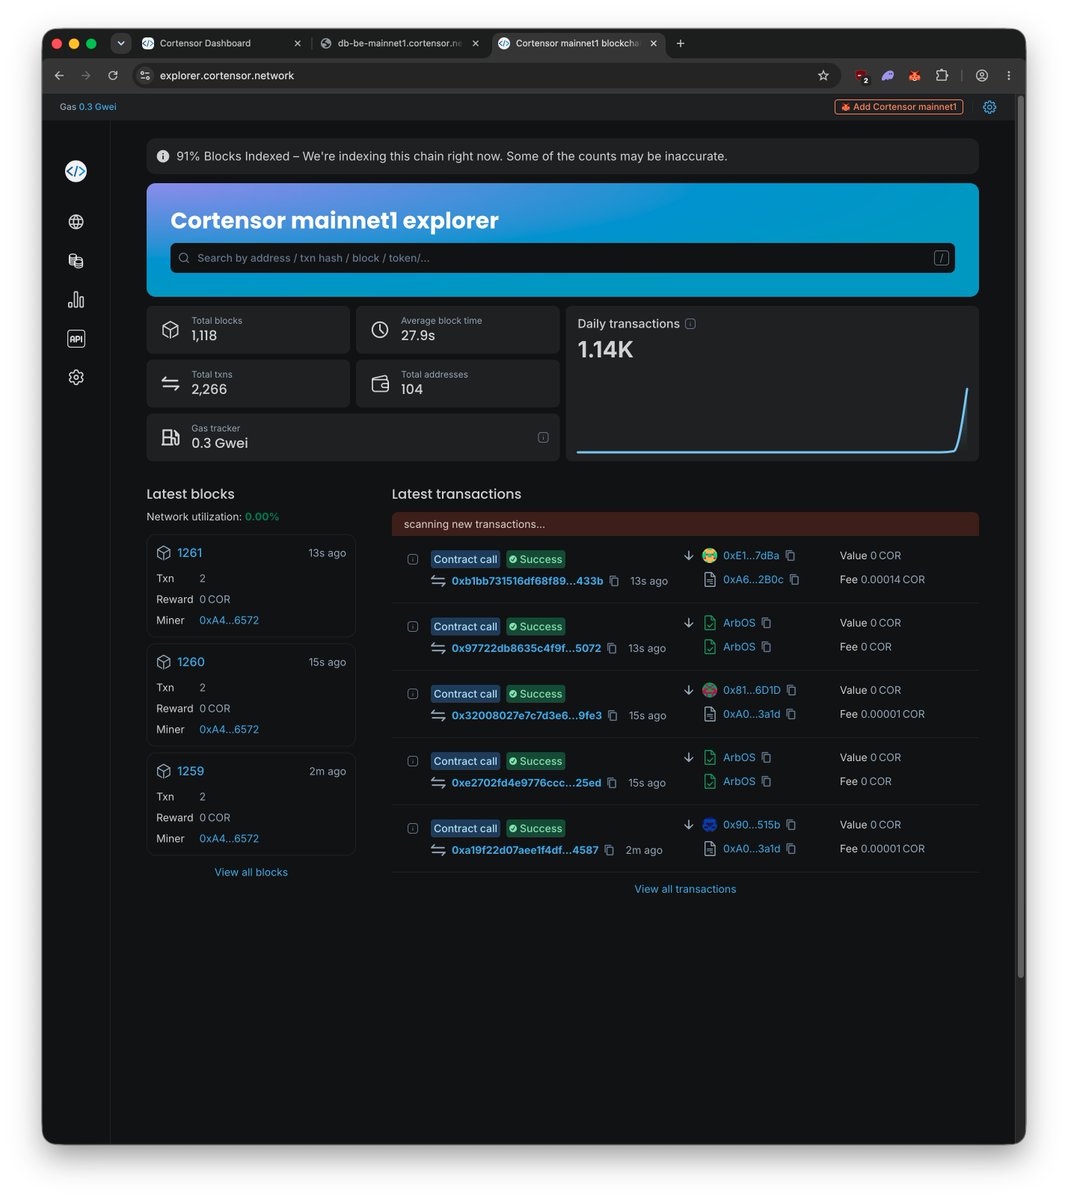Reload the page in browser
Image resolution: width=1068 pixels, height=1200 pixels.
click(113, 76)
